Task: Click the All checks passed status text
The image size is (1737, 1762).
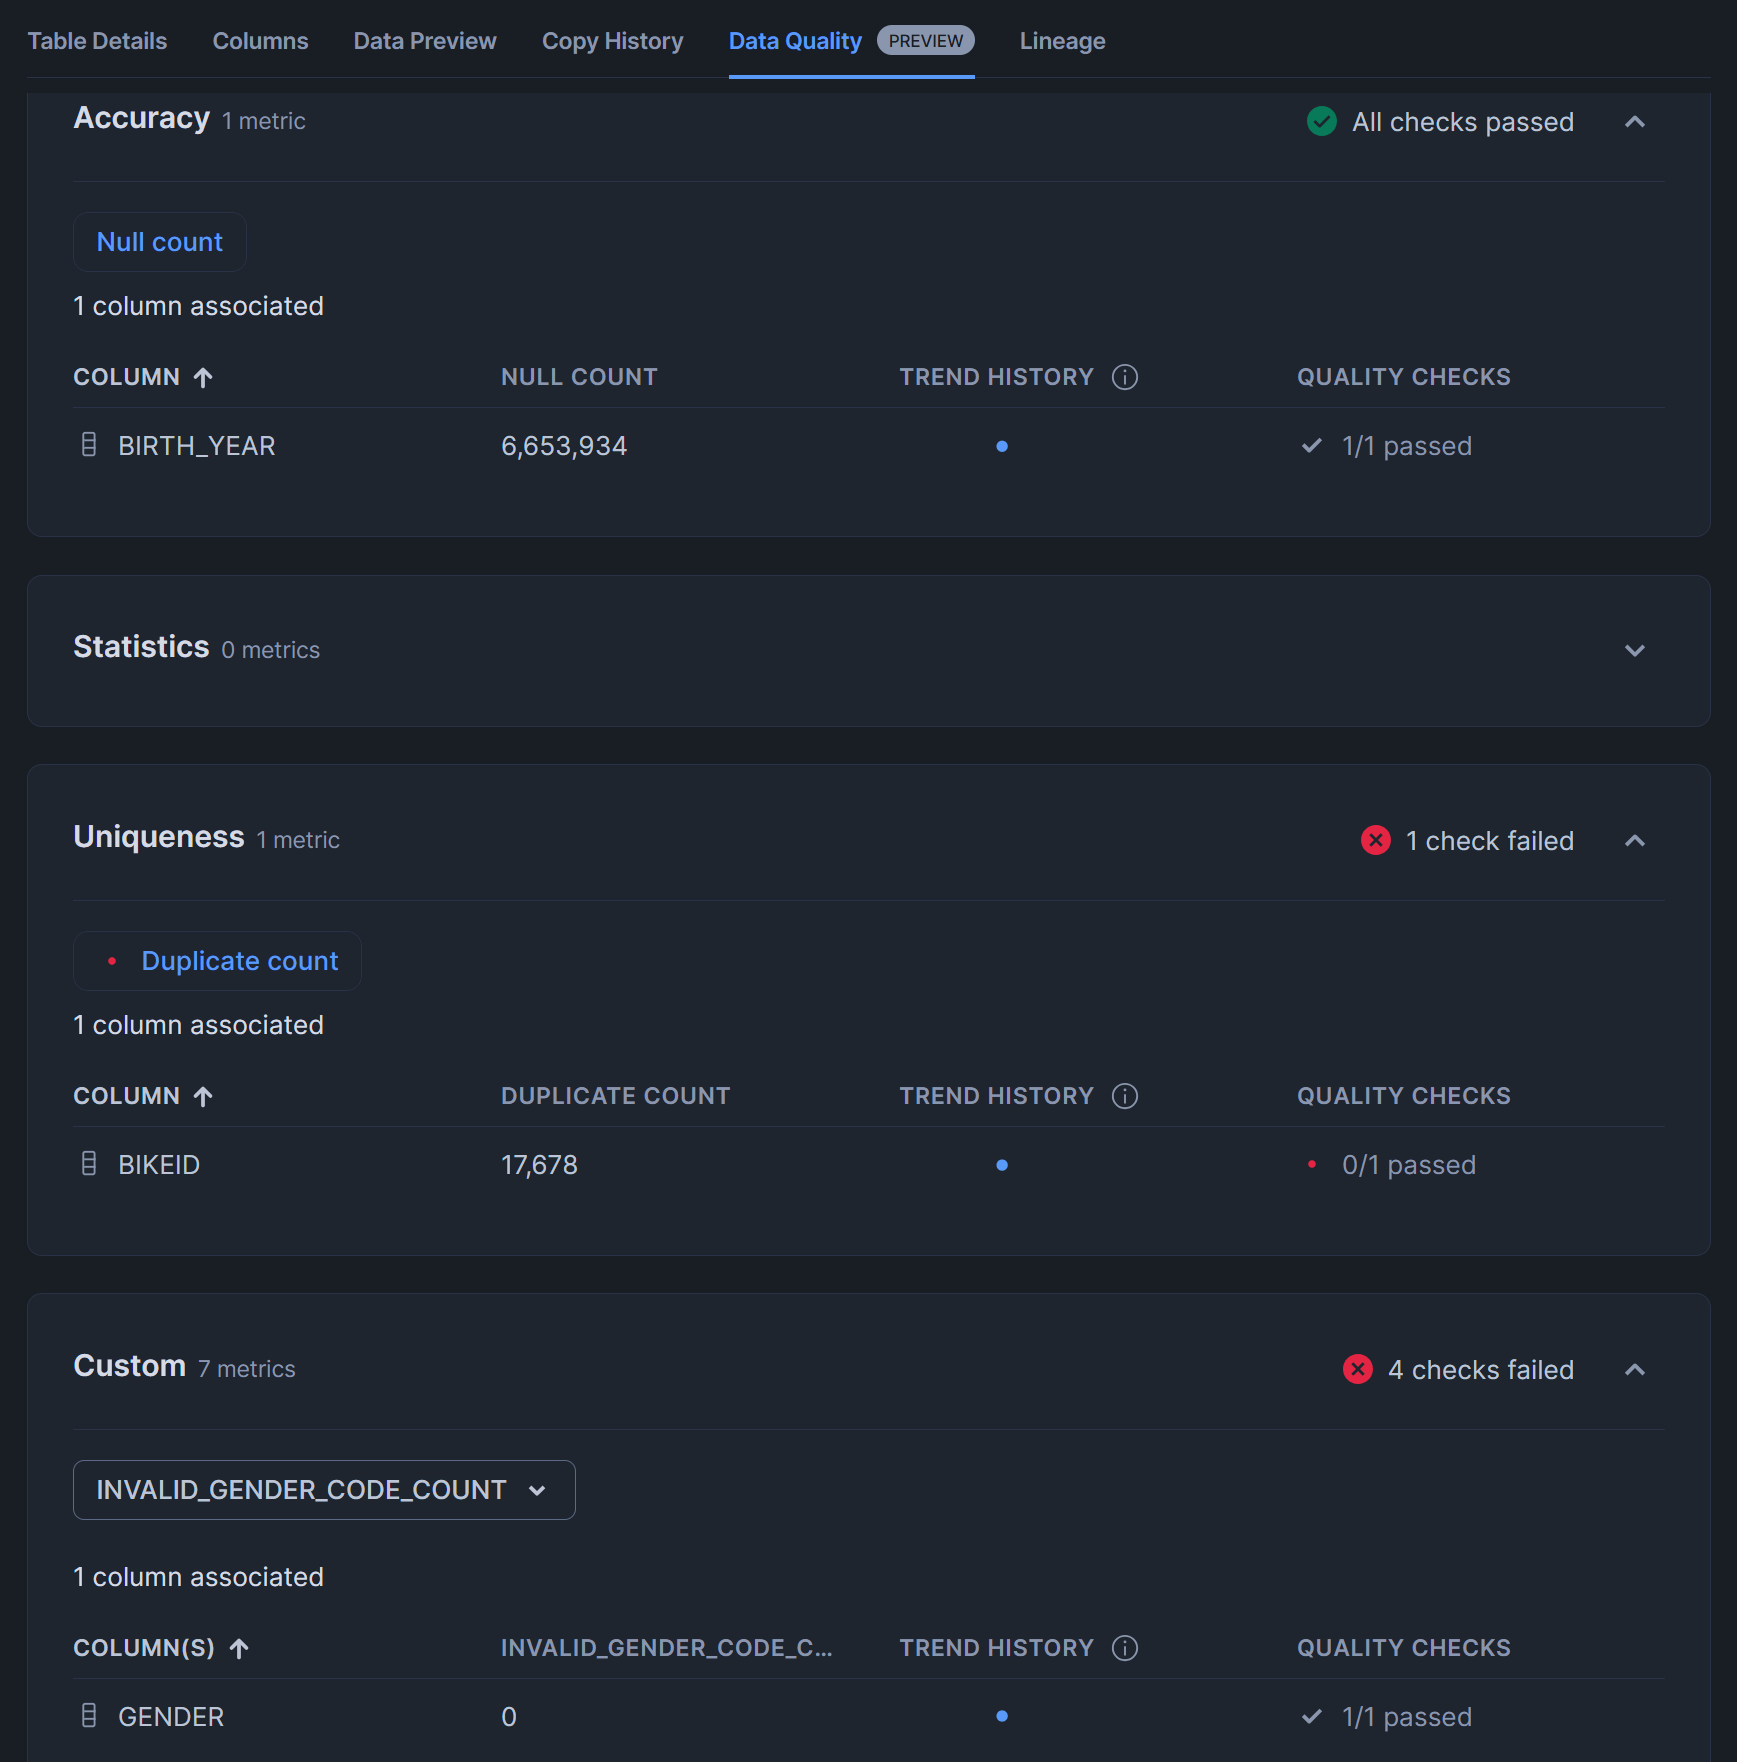Action: coord(1463,122)
